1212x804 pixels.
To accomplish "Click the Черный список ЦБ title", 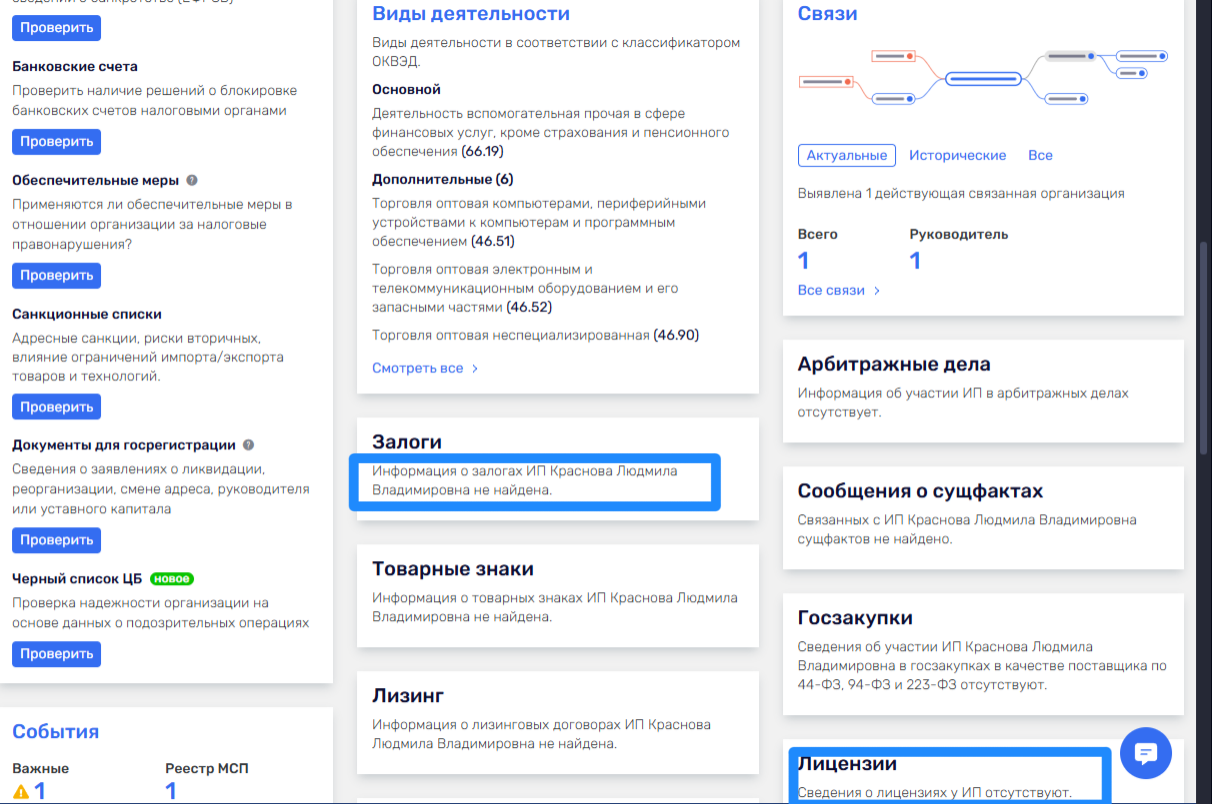I will [x=77, y=578].
